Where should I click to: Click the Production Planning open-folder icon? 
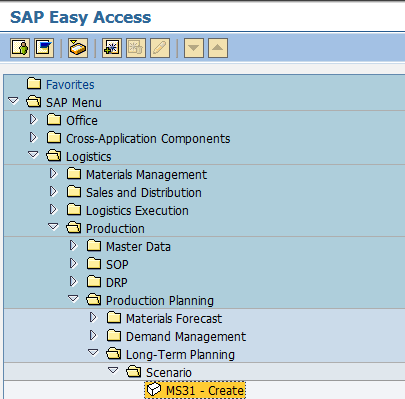(94, 300)
